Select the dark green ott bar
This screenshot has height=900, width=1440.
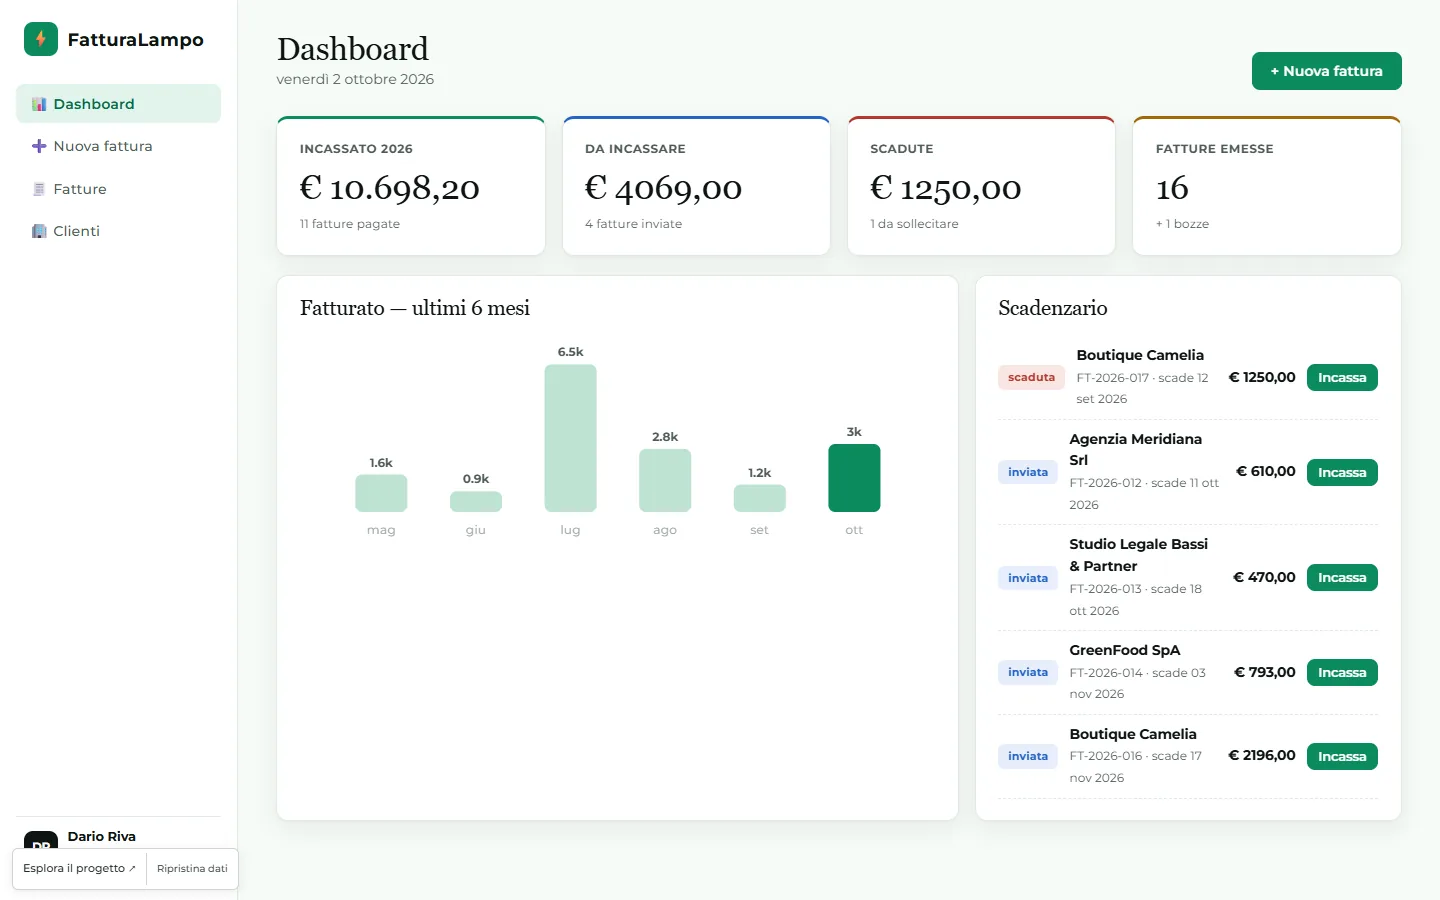(854, 478)
